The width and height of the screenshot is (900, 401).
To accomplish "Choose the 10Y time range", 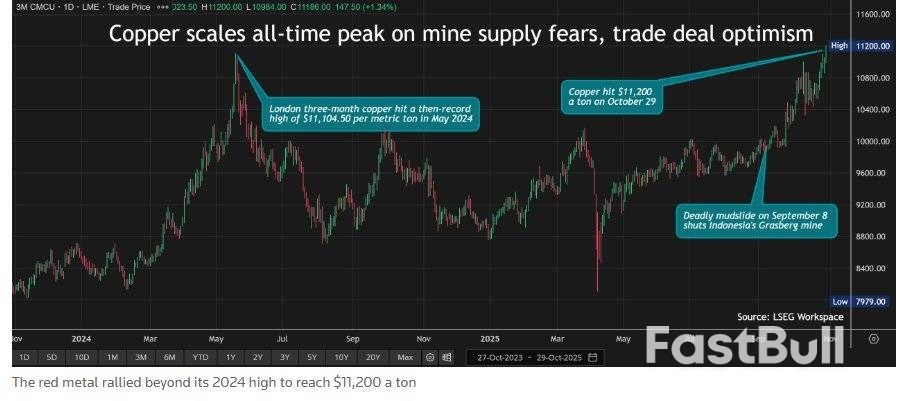I will [343, 357].
